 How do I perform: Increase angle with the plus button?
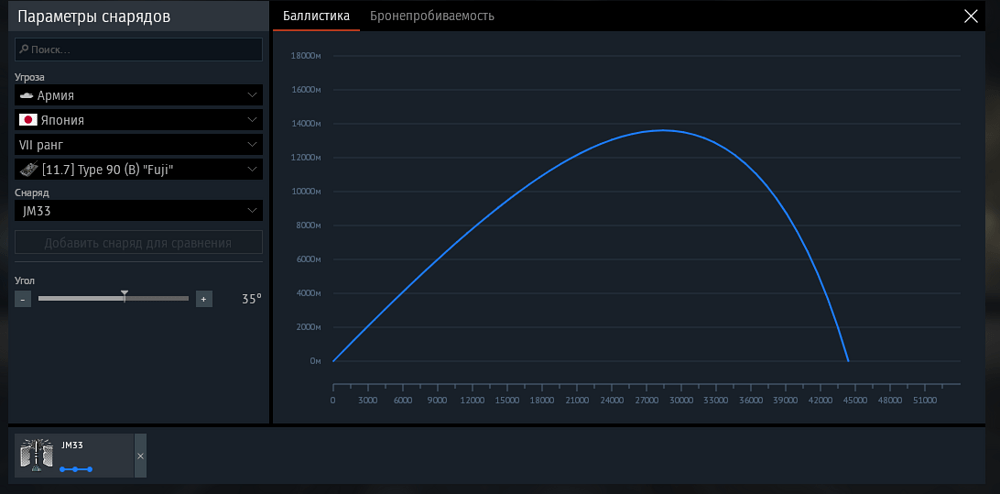click(x=204, y=299)
